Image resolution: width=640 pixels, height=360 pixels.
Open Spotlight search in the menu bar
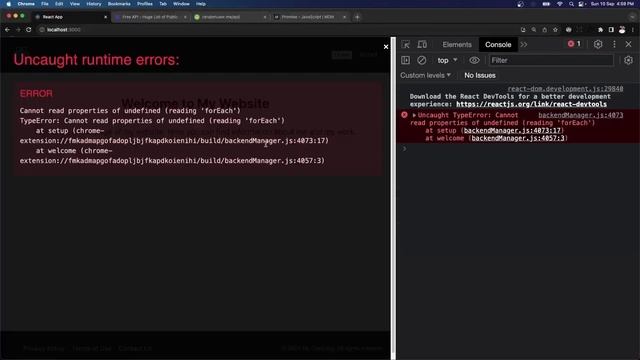click(571, 4)
